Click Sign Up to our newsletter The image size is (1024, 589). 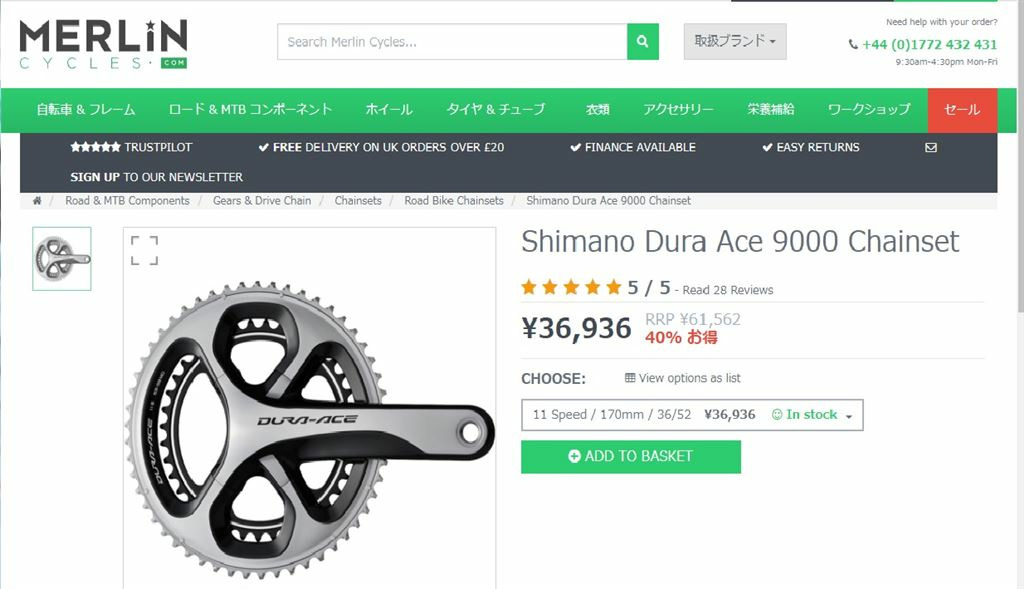(157, 177)
